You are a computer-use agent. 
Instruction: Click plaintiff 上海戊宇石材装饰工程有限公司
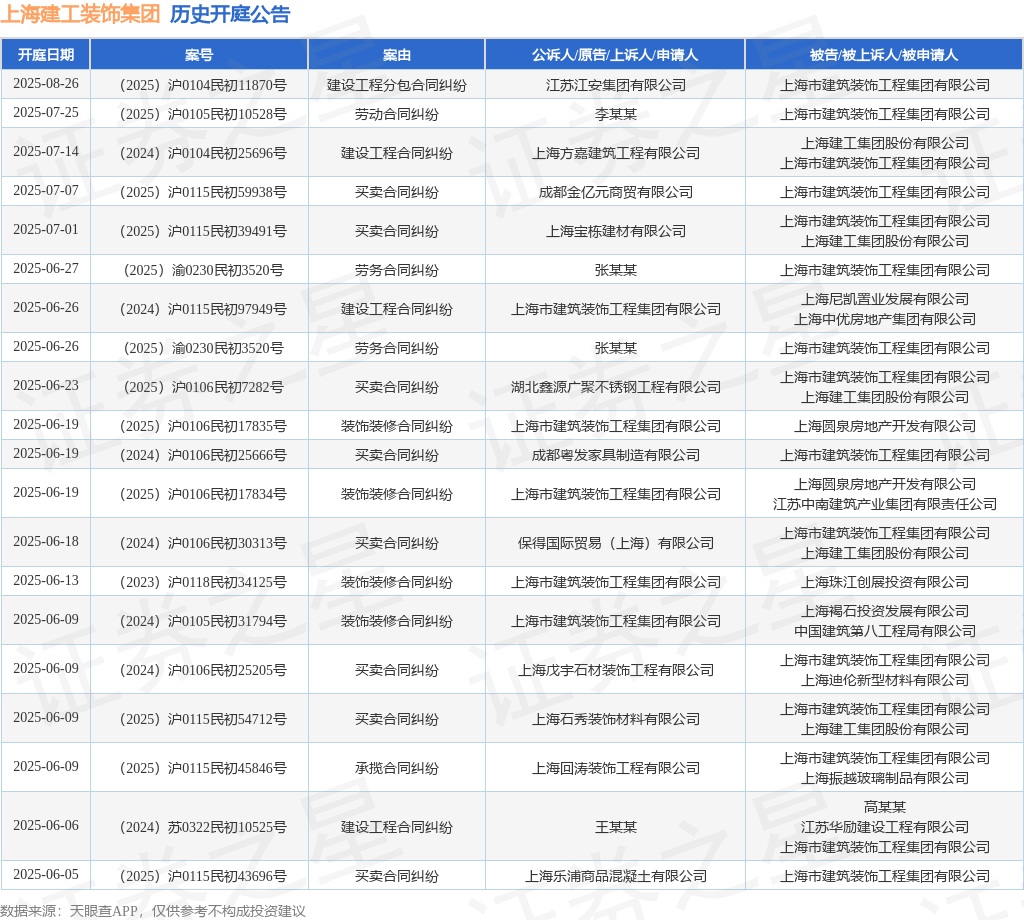615,671
